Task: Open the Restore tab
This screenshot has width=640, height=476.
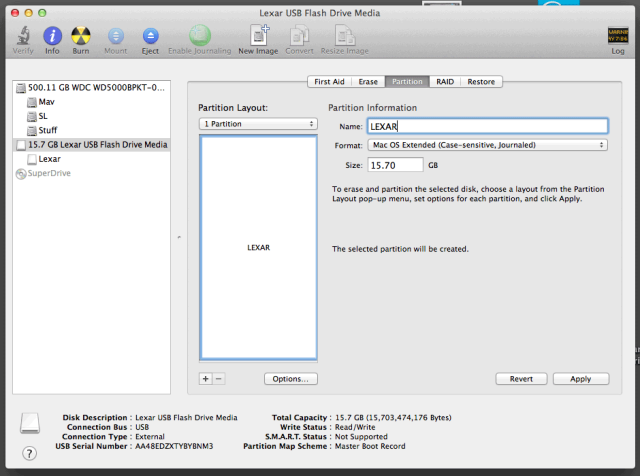Action: [481, 82]
